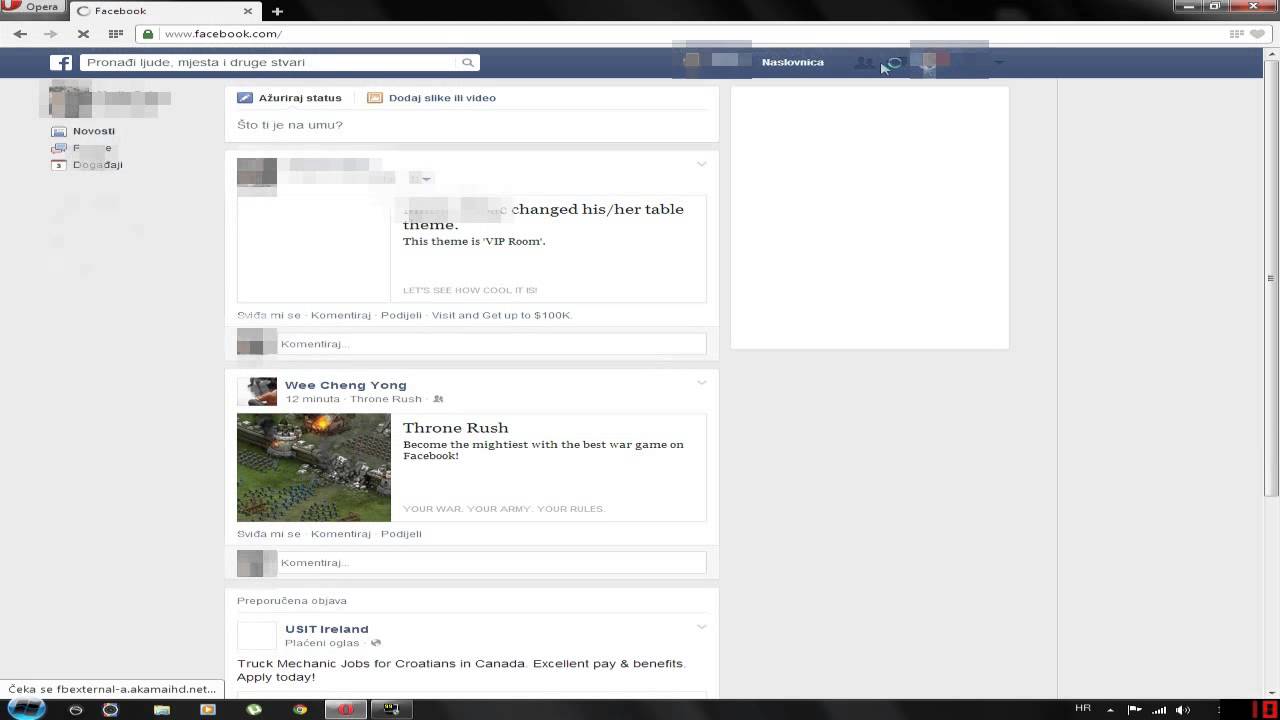Click Podijeli on VIP Room post
This screenshot has height=720, width=1280.
(x=401, y=315)
